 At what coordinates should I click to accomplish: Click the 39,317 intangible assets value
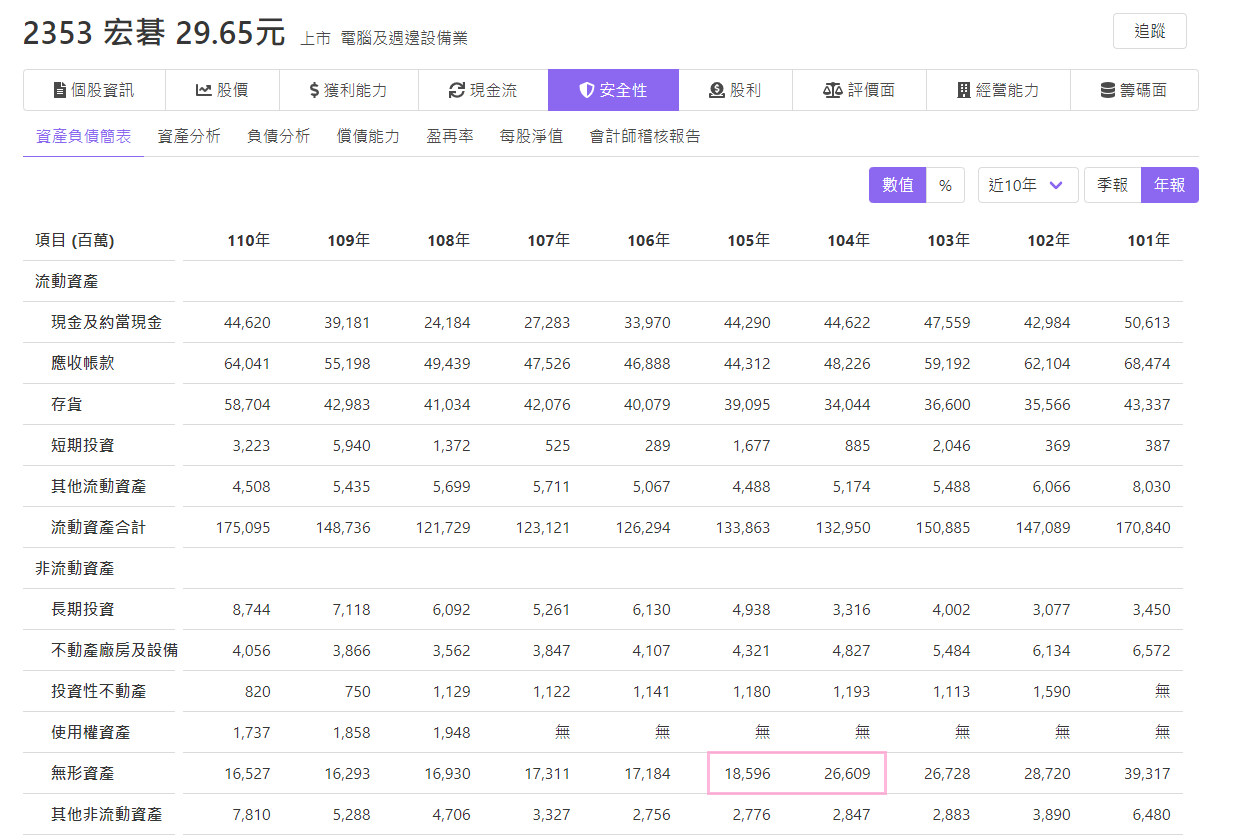[x=1147, y=774]
